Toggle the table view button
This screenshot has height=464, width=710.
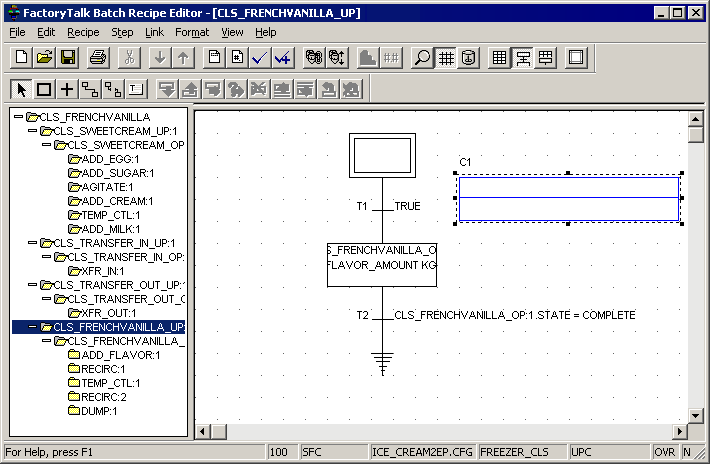click(500, 58)
